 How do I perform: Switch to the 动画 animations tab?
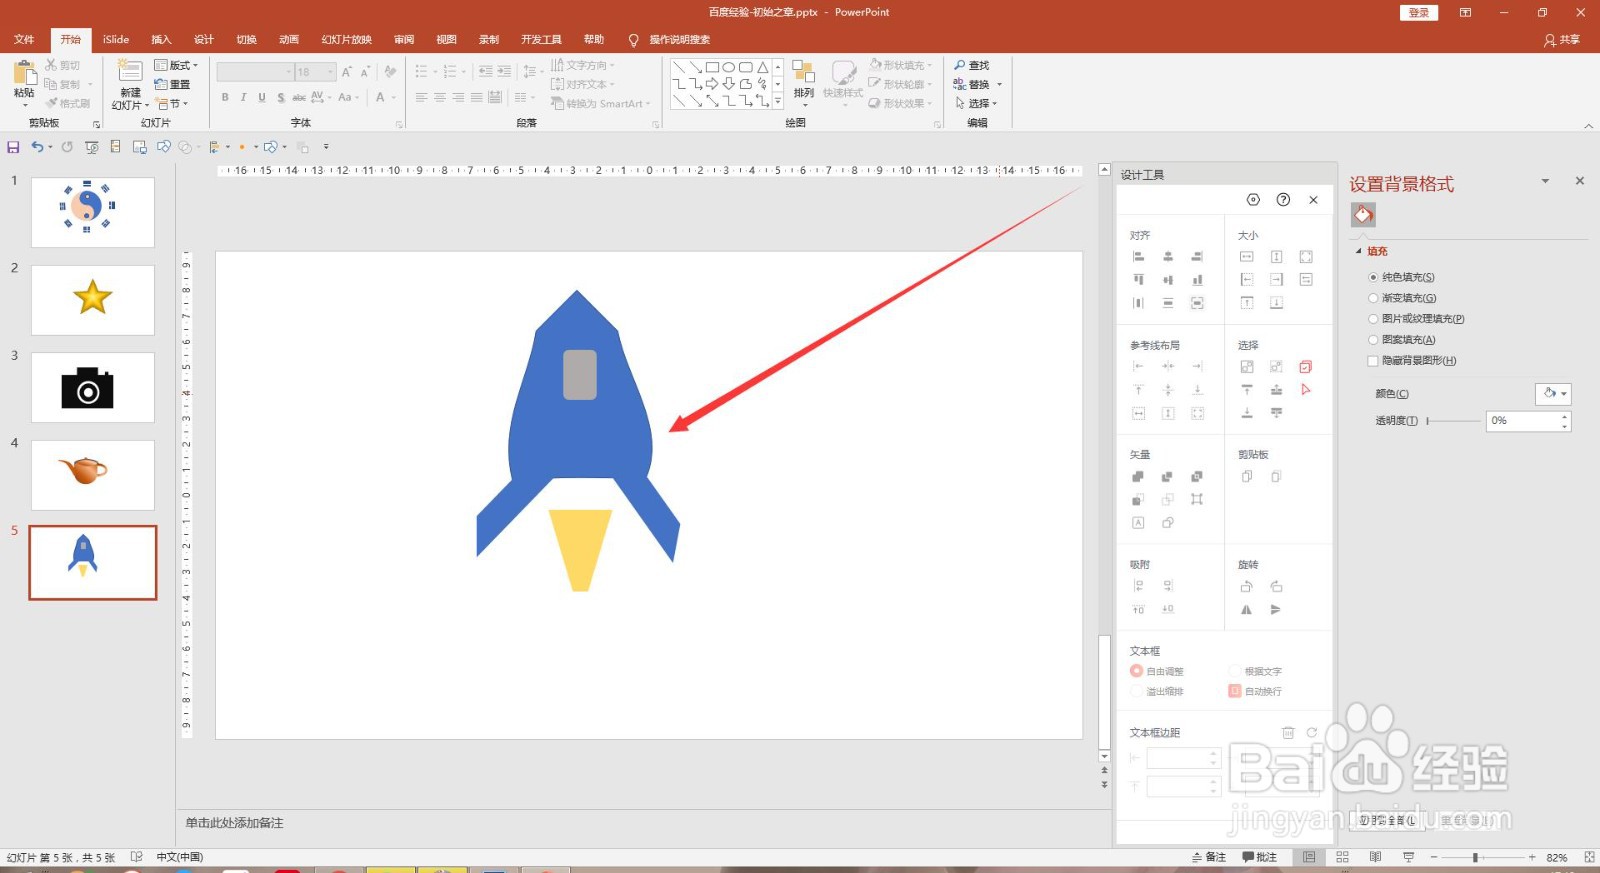(x=289, y=39)
